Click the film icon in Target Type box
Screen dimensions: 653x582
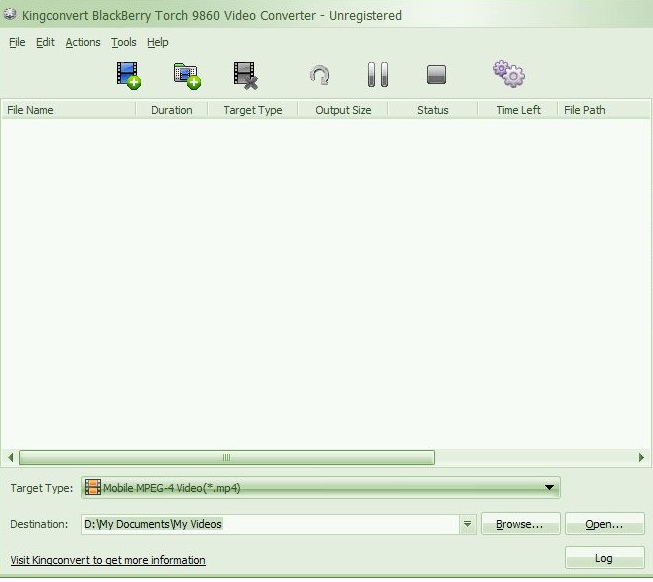[x=92, y=487]
